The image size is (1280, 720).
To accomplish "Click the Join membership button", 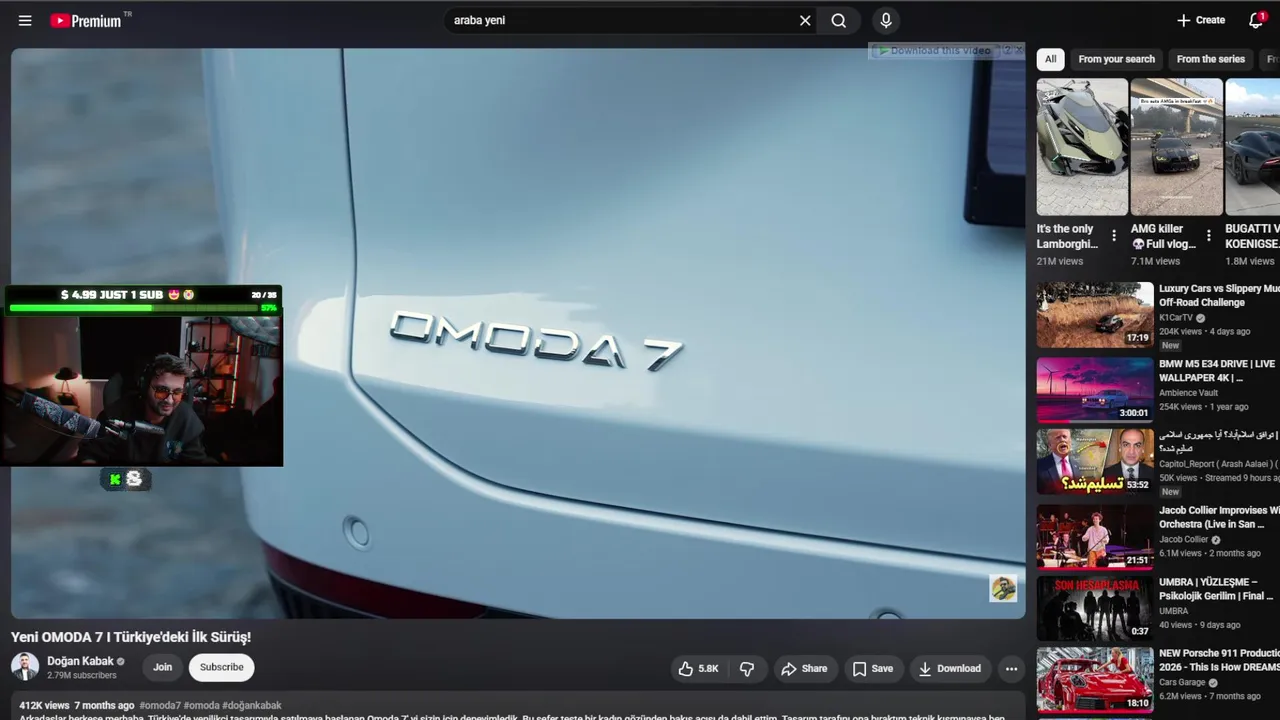I will [x=162, y=667].
